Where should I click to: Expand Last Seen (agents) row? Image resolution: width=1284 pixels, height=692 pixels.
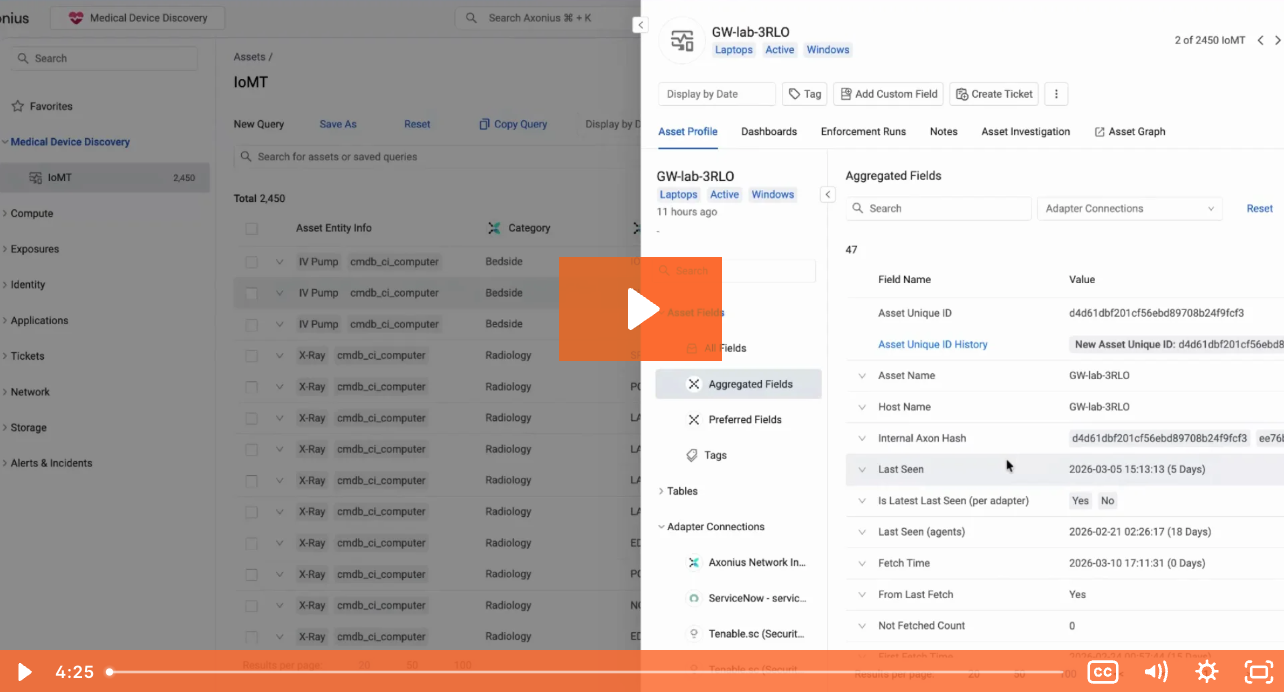pyautogui.click(x=862, y=532)
